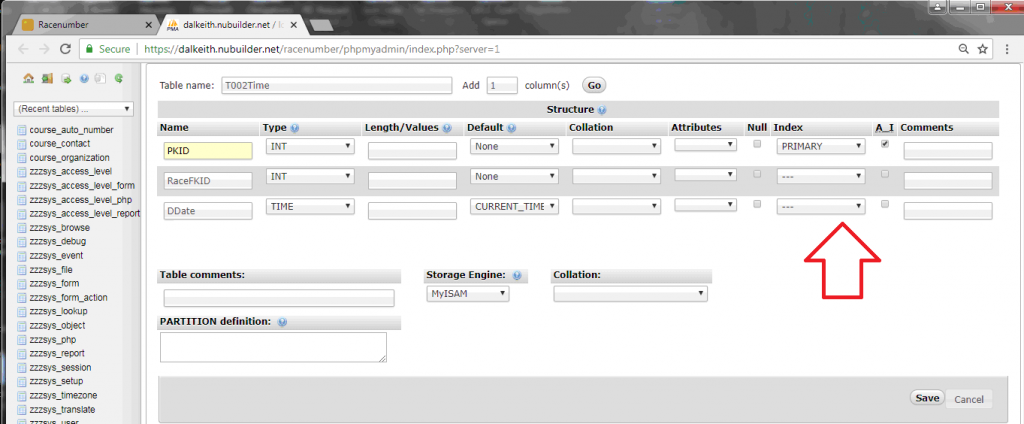The width and height of the screenshot is (1024, 424).
Task: Click the Secure padlock site info
Action: [108, 49]
